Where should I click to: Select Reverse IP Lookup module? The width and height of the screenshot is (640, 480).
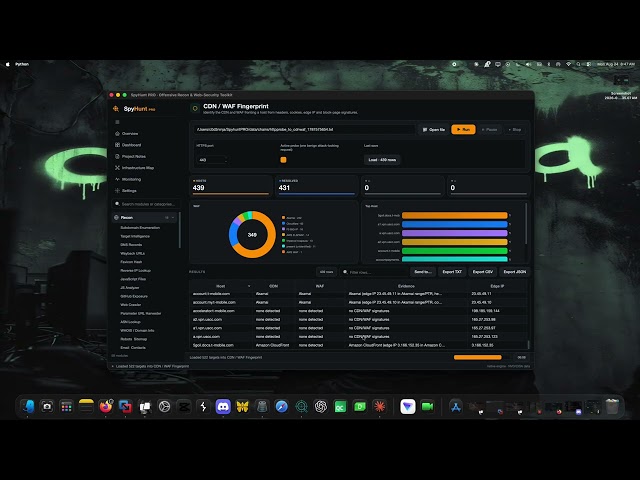pyautogui.click(x=136, y=271)
